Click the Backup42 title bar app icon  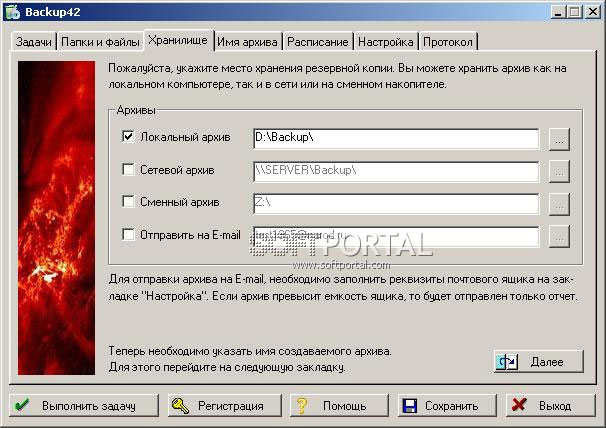[x=12, y=12]
